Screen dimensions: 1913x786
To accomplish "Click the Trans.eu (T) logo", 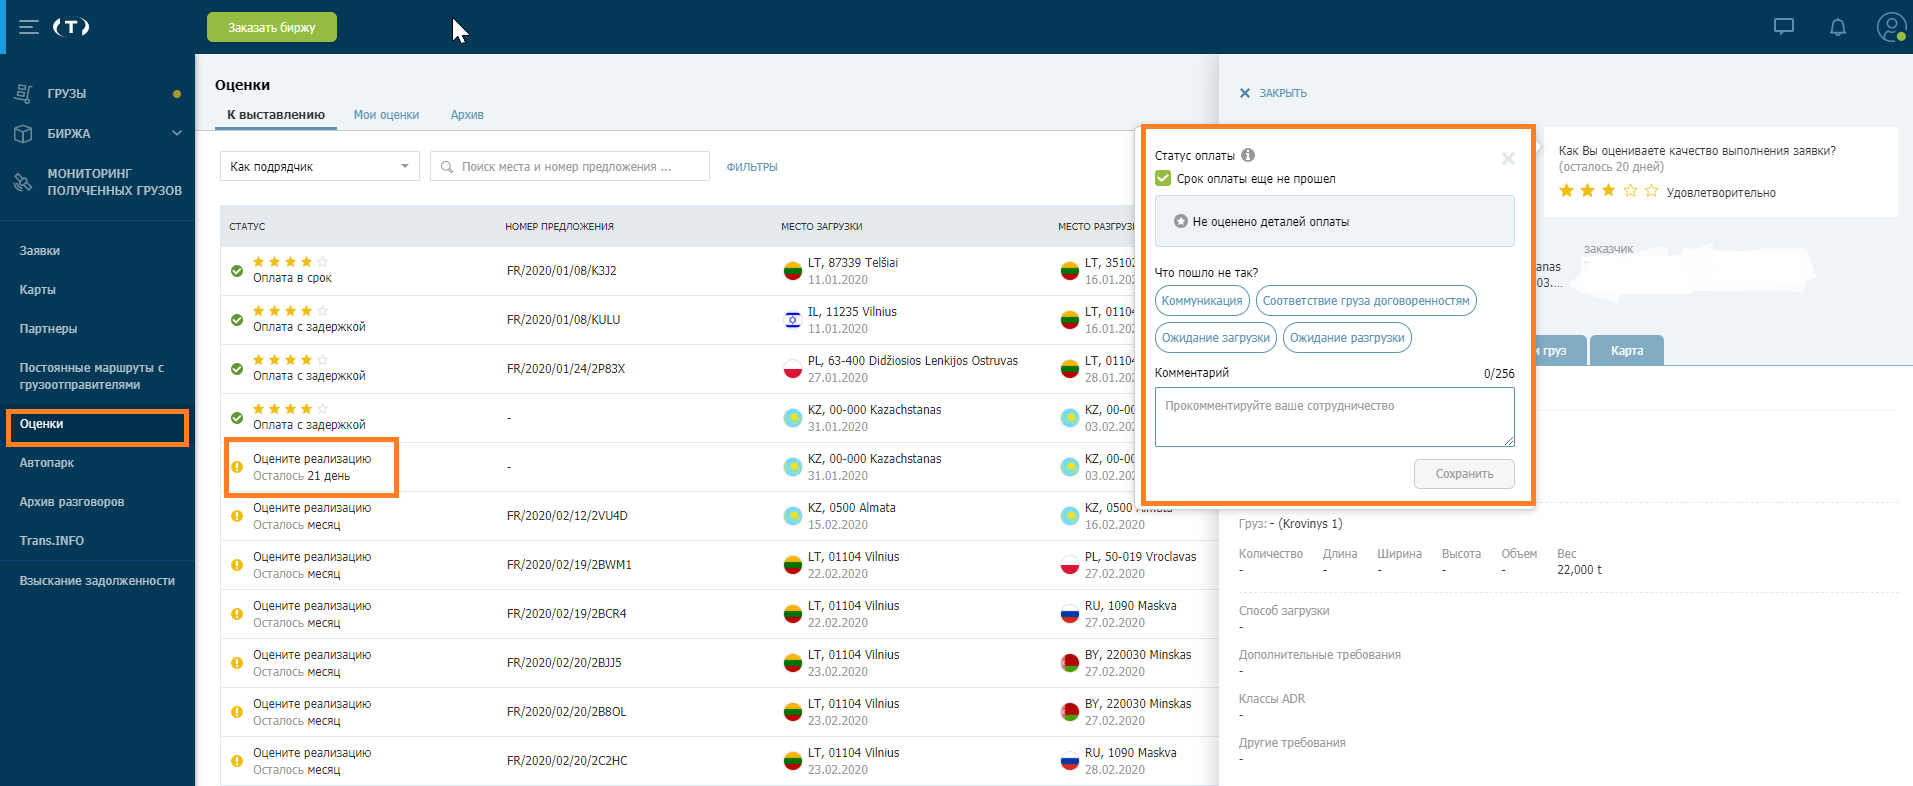I will click(71, 27).
